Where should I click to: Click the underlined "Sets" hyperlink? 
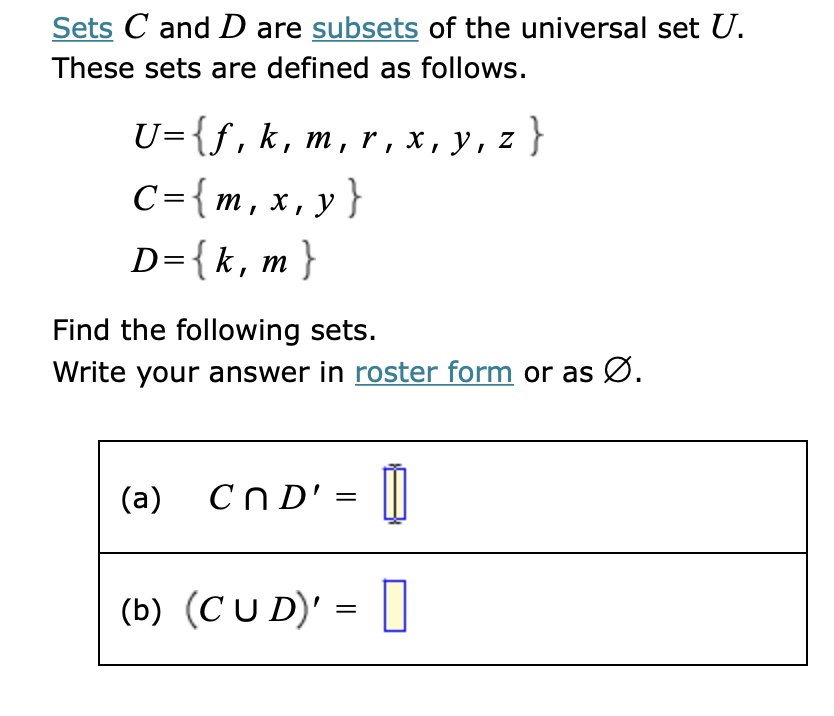click(83, 27)
